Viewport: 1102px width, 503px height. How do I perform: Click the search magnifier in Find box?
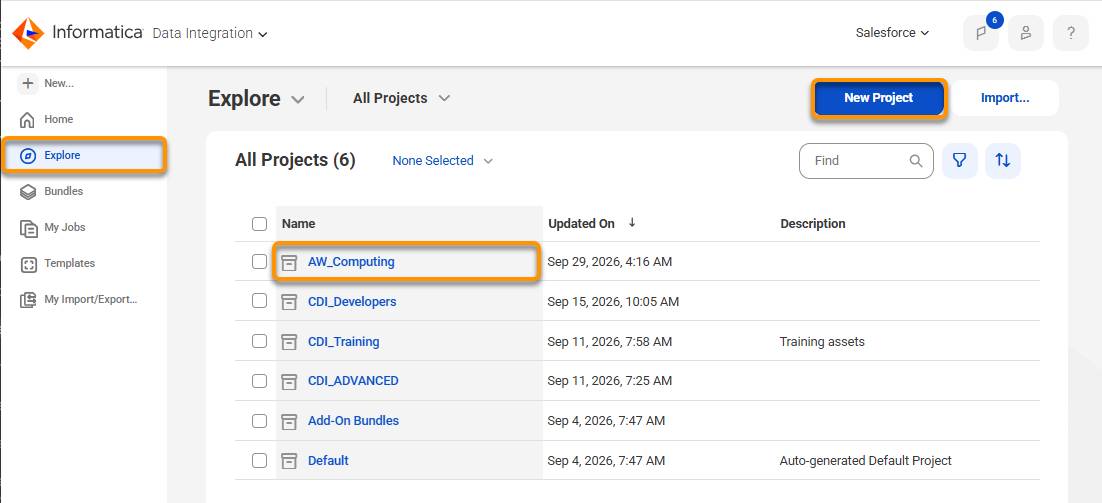pyautogui.click(x=916, y=161)
